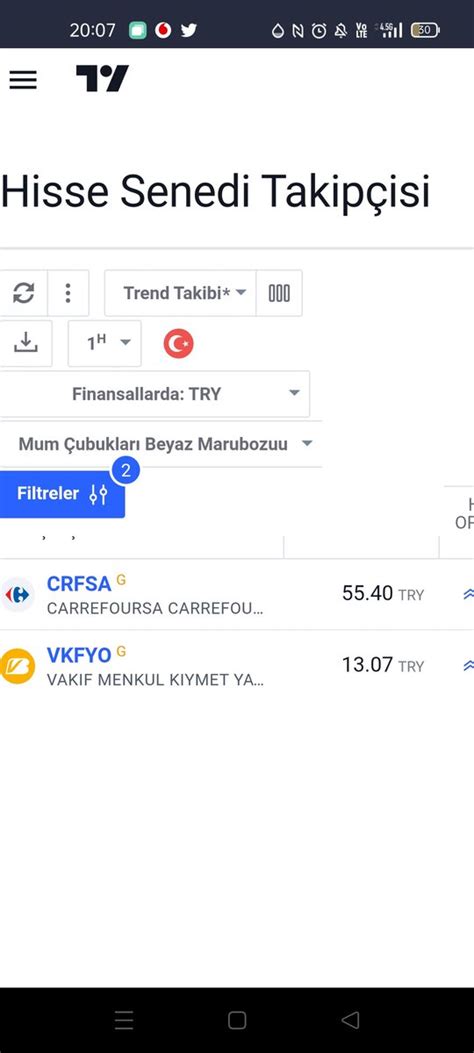
Task: Open the CARREFOURSA logo icon
Action: pos(17,594)
